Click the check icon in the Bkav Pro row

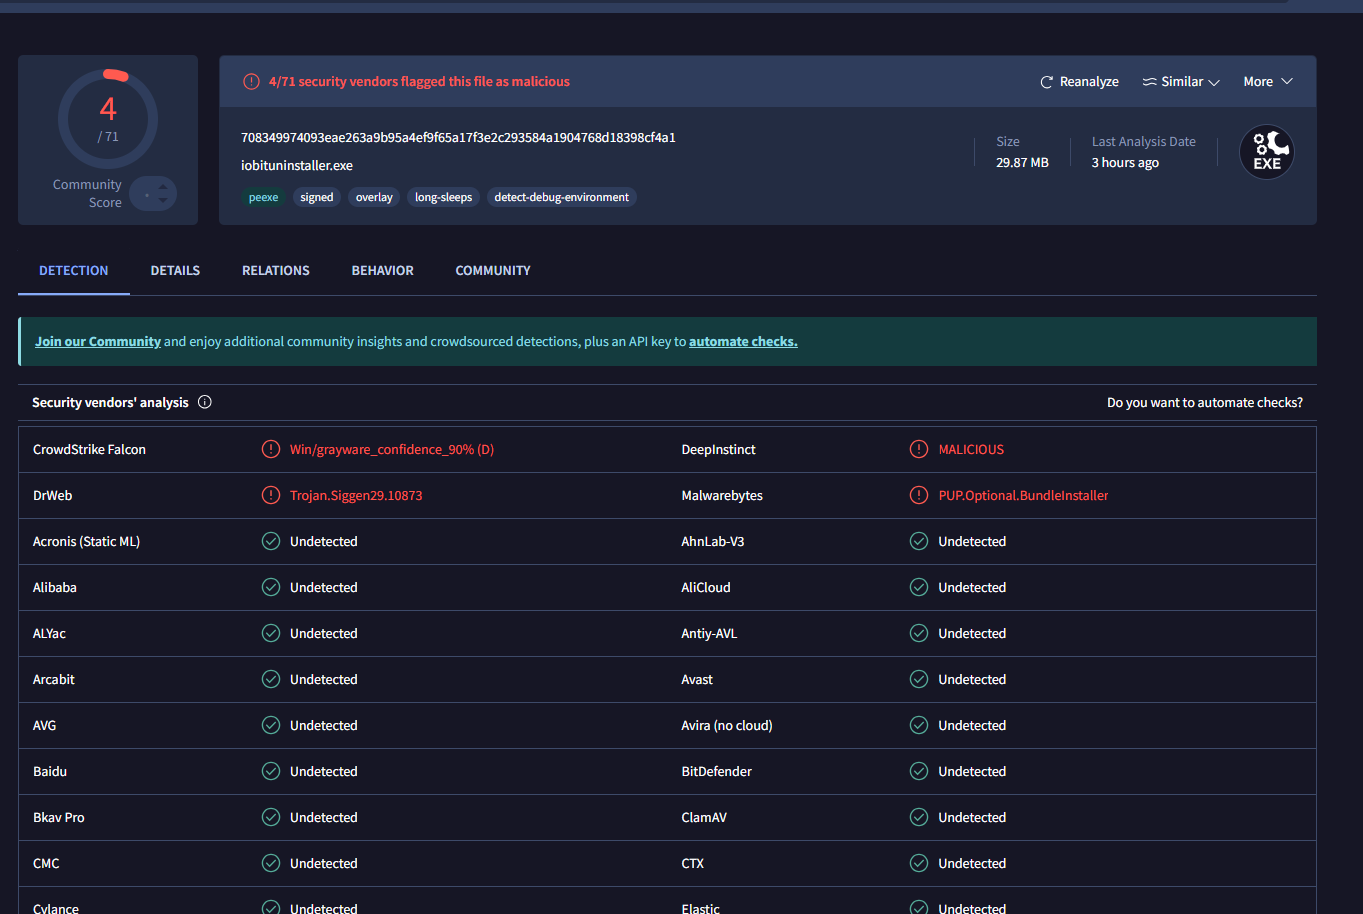click(271, 817)
